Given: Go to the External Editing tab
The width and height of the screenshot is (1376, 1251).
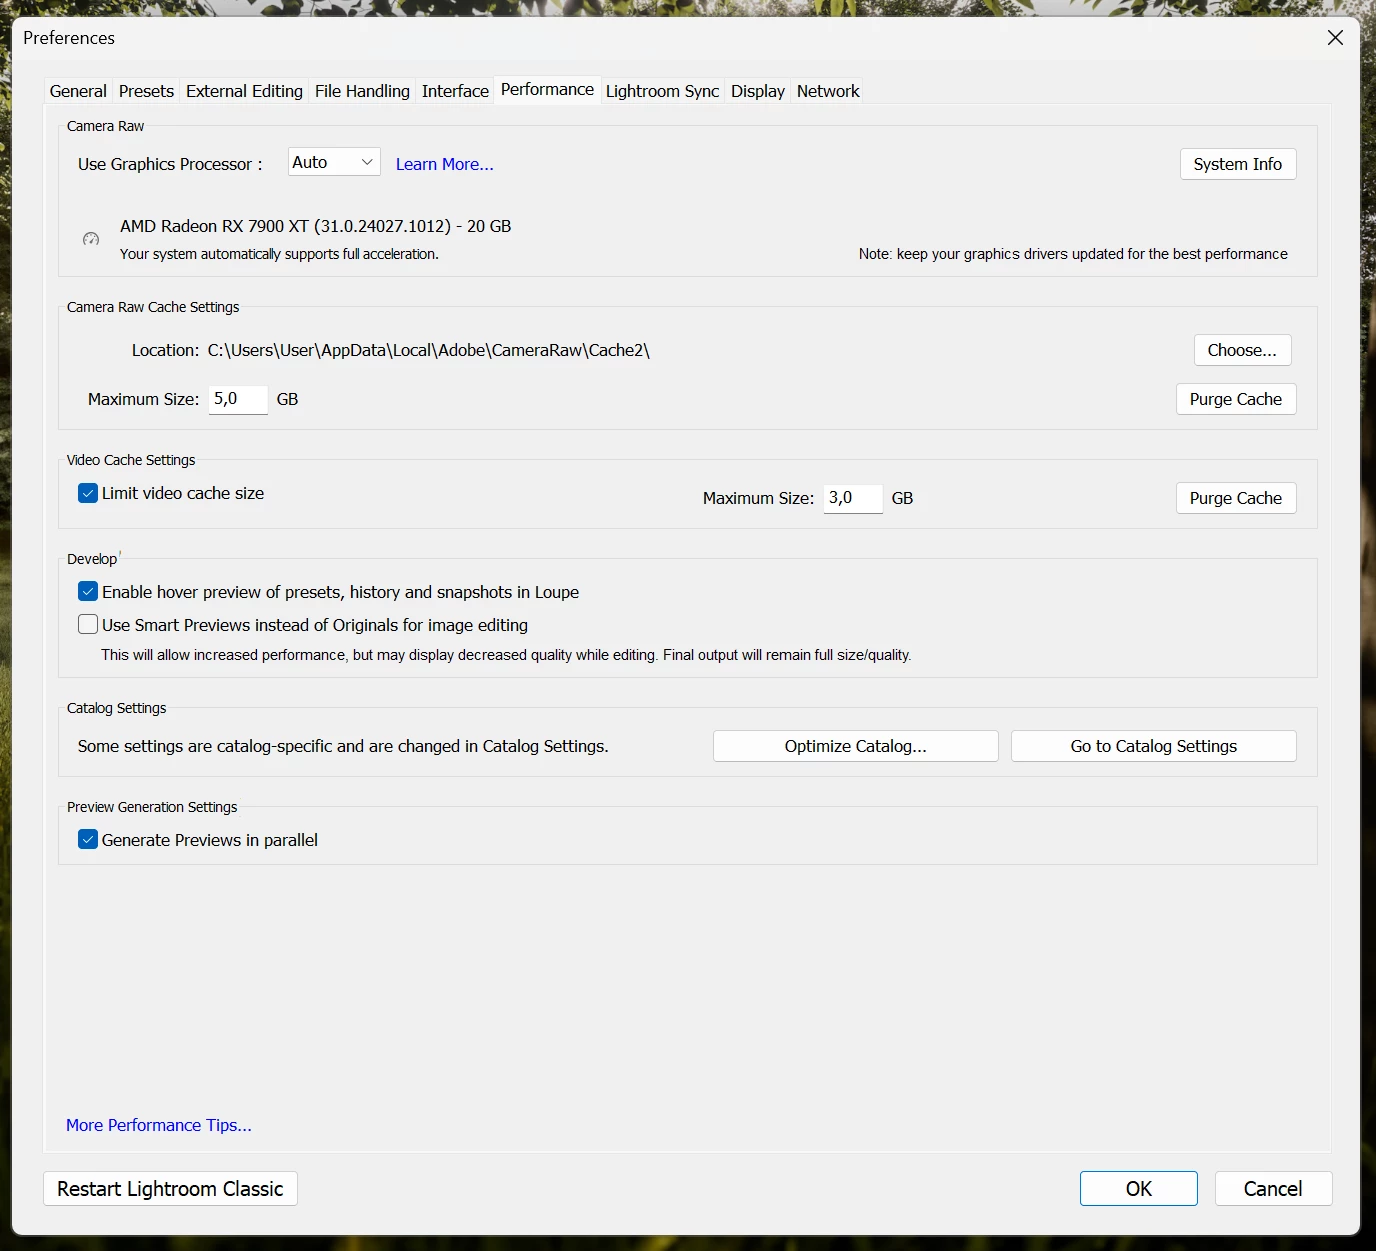Looking at the screenshot, I should tap(244, 91).
